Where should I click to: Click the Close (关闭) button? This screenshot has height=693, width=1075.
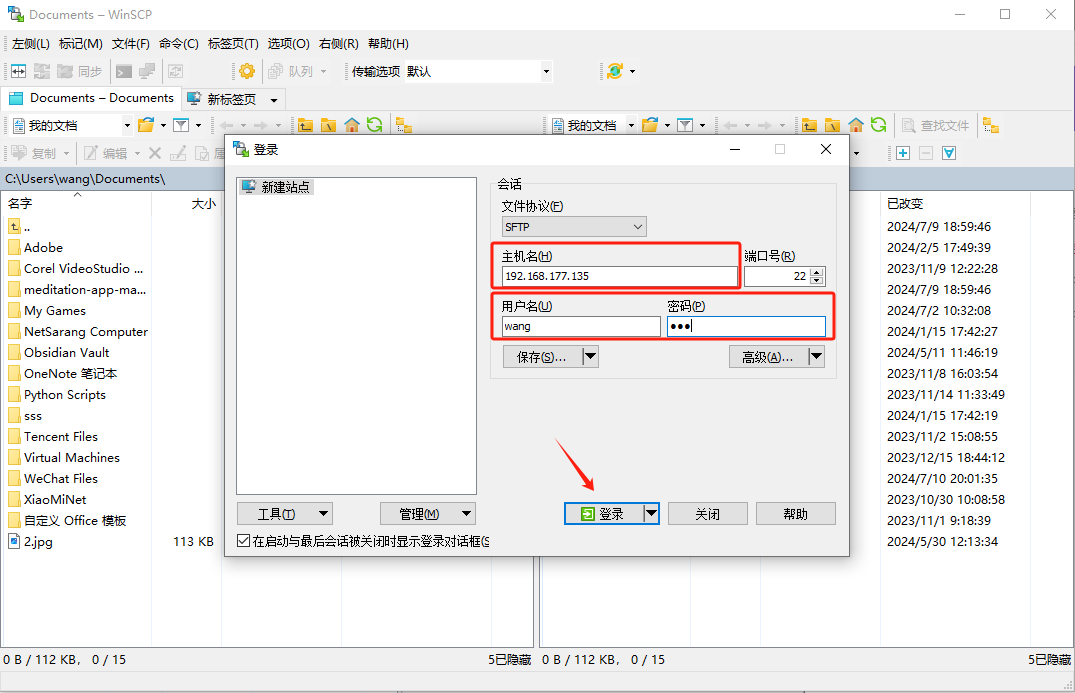click(x=708, y=513)
